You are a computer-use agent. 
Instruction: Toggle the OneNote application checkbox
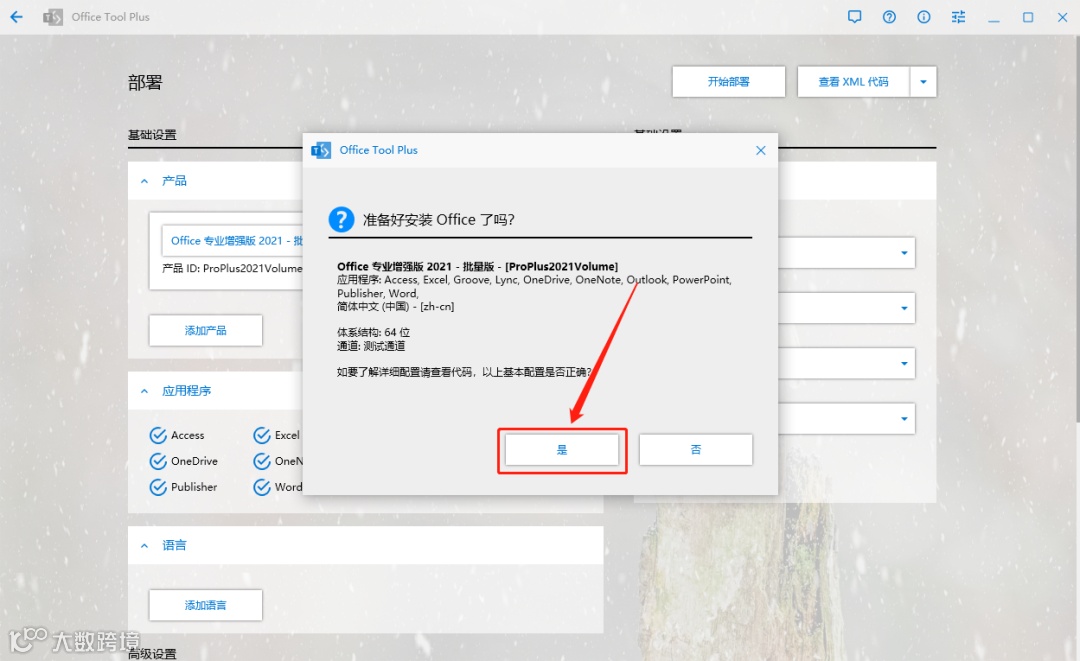click(x=262, y=461)
